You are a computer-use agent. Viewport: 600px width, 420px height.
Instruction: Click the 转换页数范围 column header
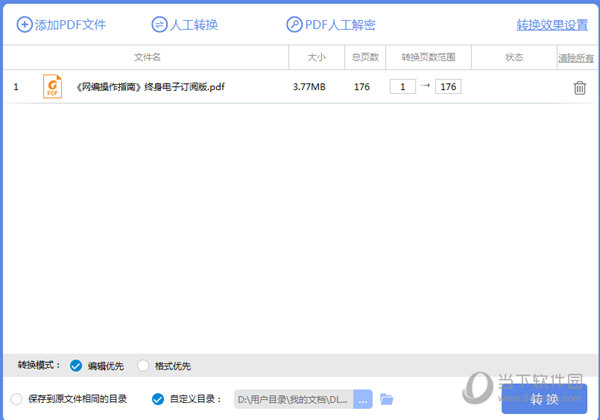428,57
